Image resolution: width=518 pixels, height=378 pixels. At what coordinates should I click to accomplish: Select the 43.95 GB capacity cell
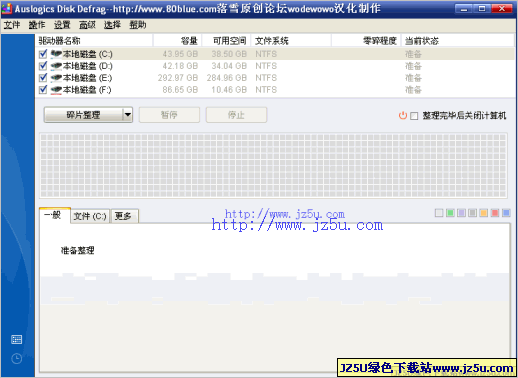point(180,54)
